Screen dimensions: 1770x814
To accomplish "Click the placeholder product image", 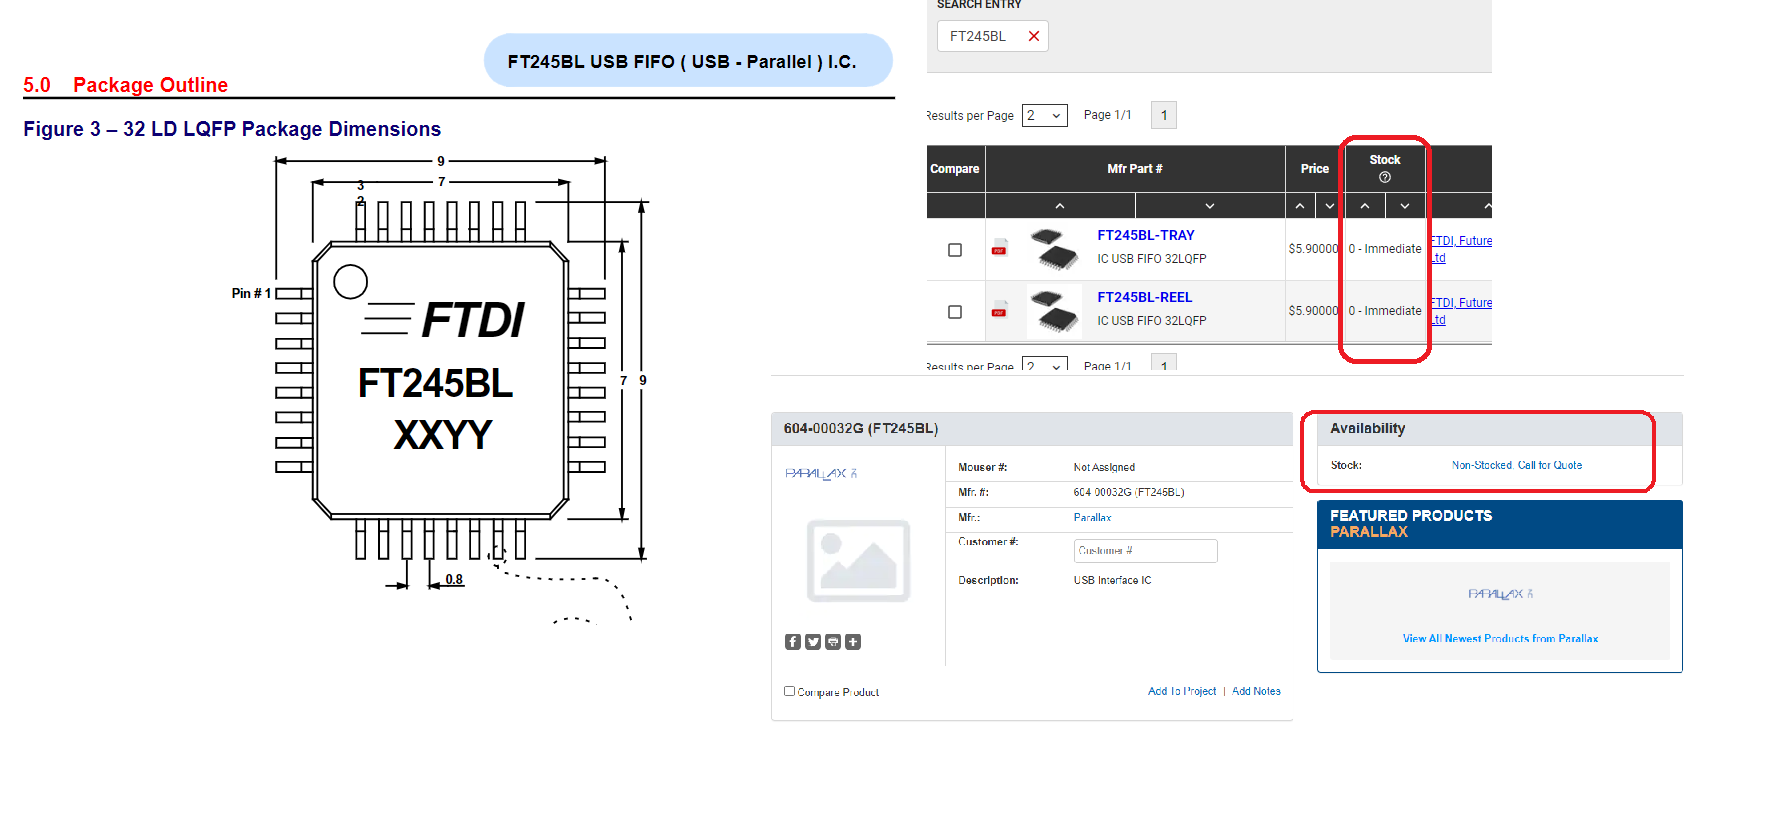I will point(859,561).
